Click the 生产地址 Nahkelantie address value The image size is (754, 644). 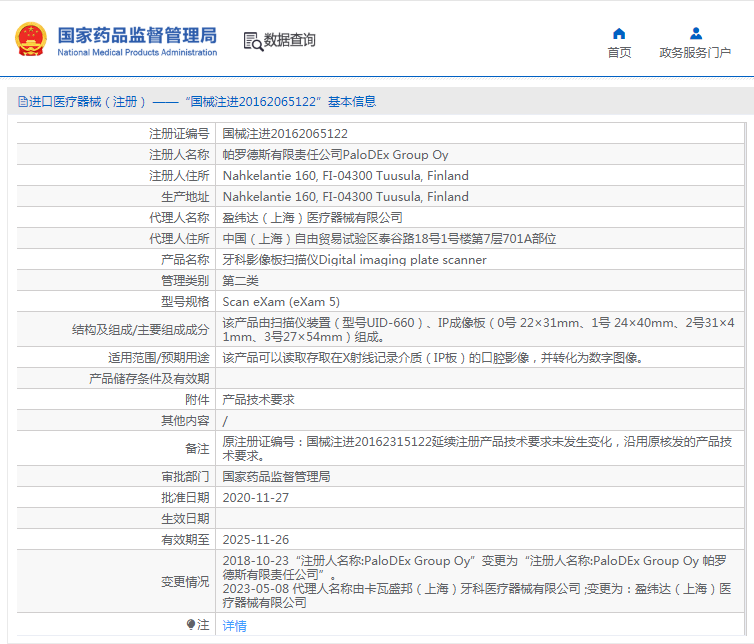pos(345,197)
